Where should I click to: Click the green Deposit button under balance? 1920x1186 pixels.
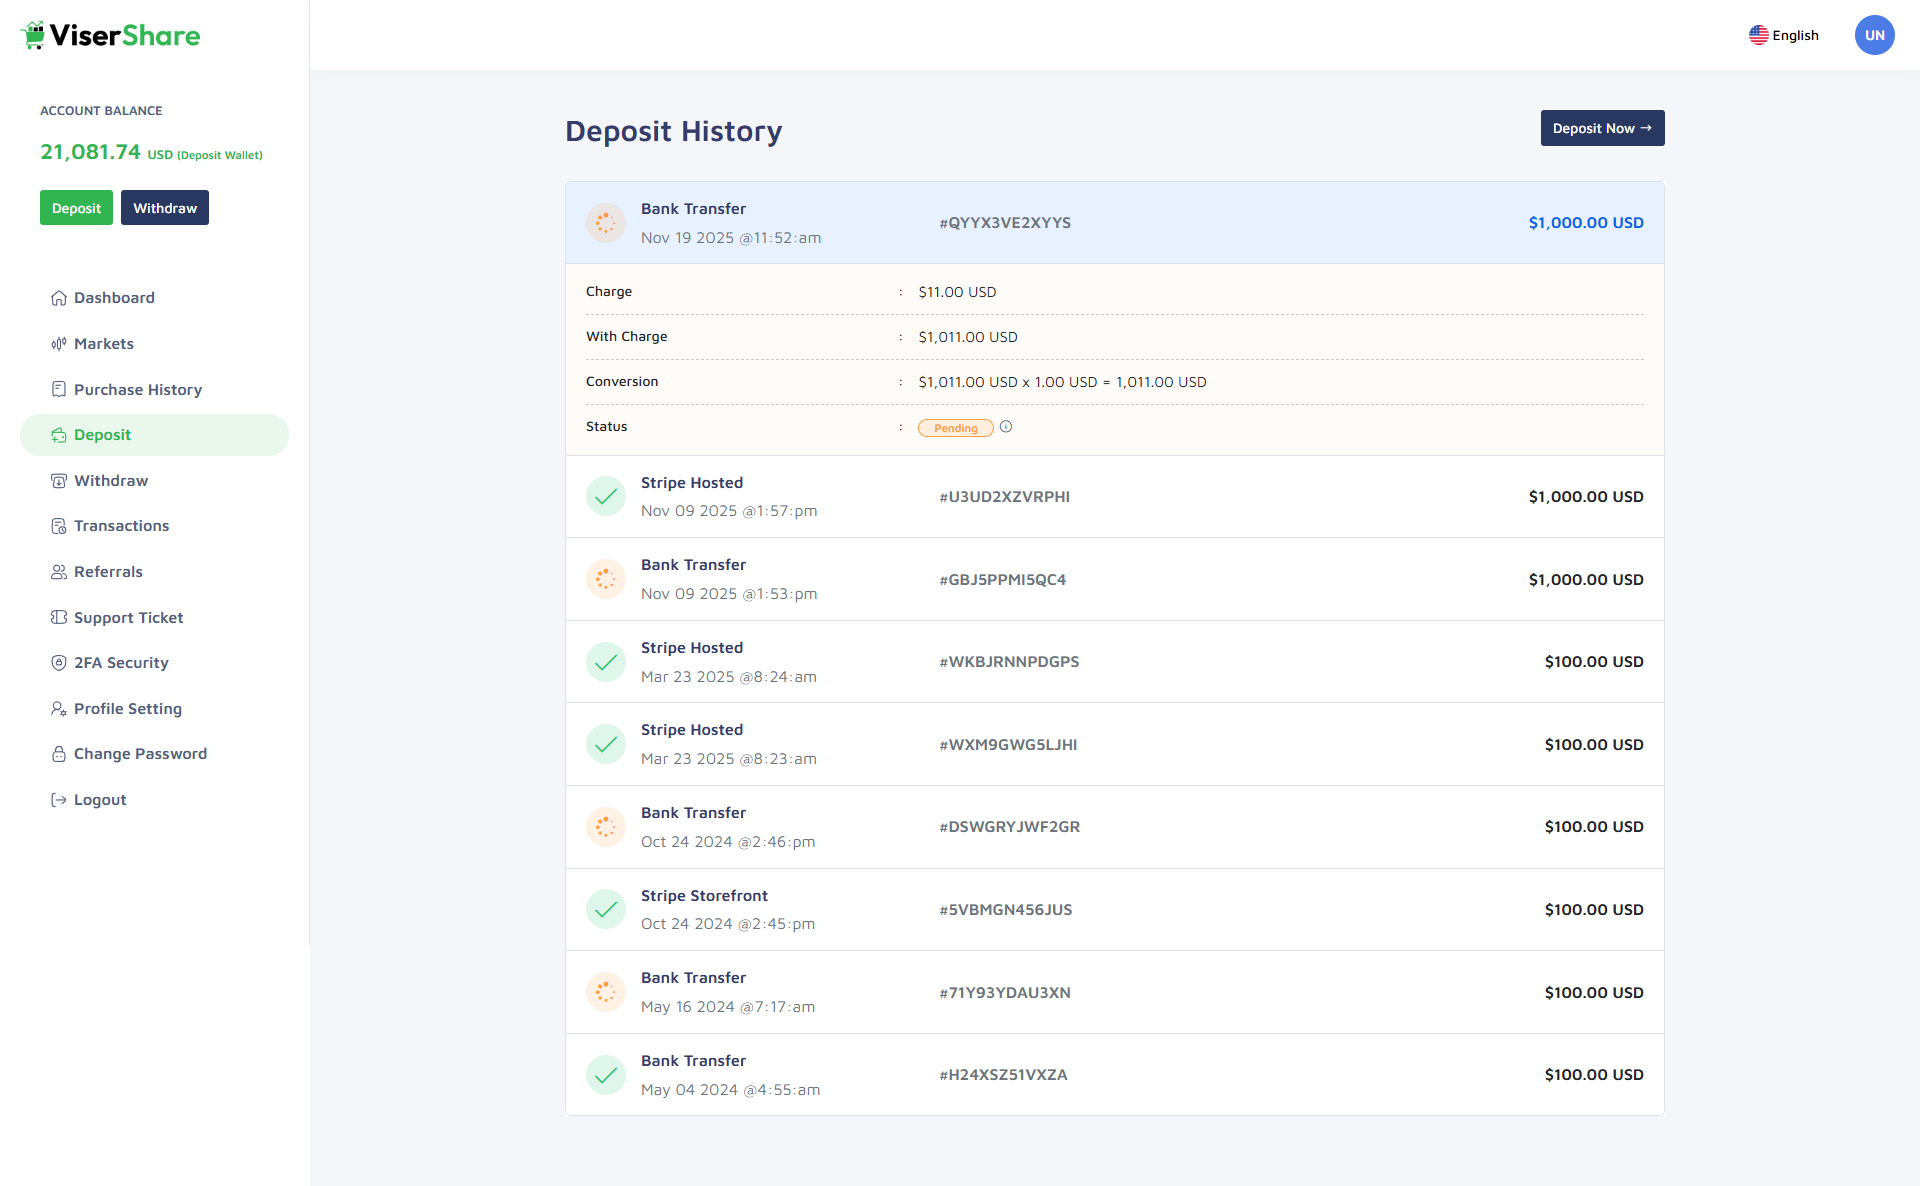pos(76,208)
